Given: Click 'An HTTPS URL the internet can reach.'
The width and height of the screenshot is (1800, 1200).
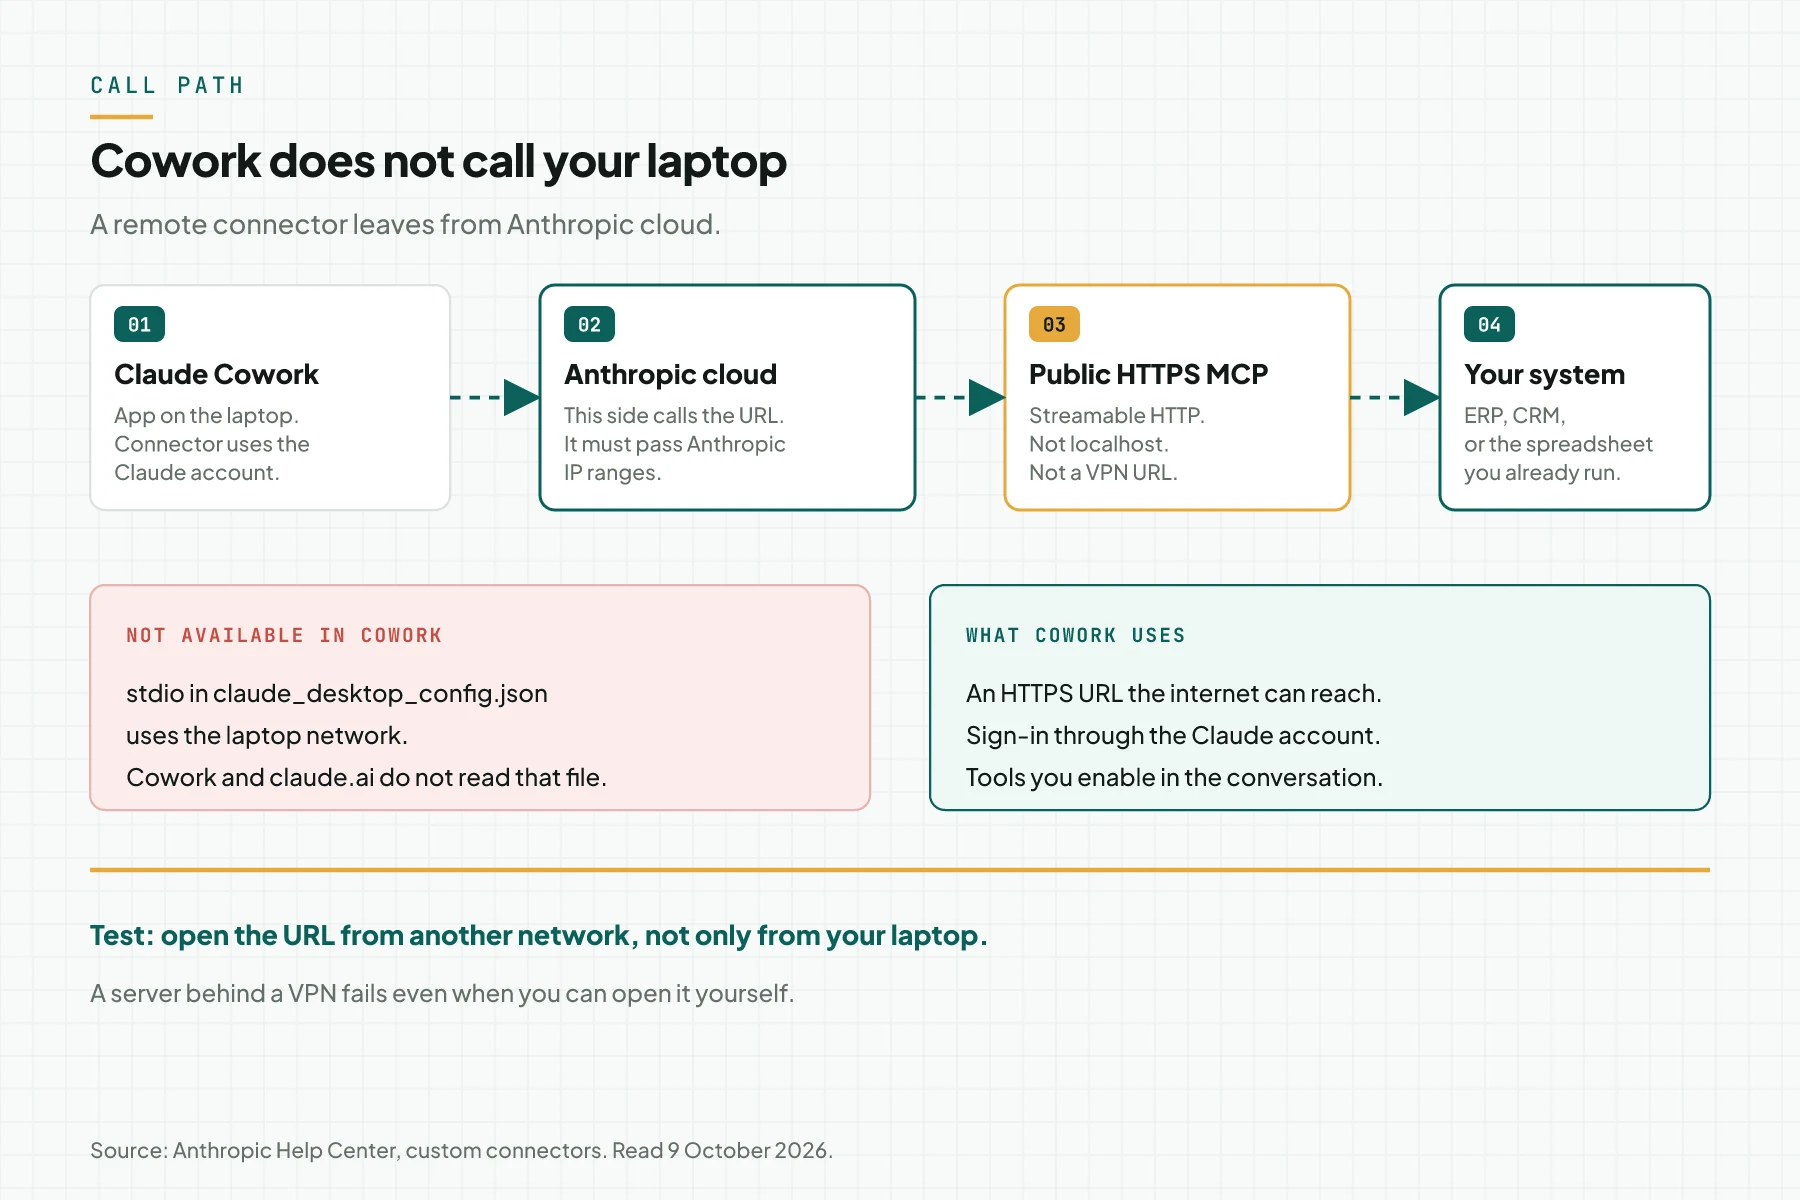Looking at the screenshot, I should tap(1173, 694).
